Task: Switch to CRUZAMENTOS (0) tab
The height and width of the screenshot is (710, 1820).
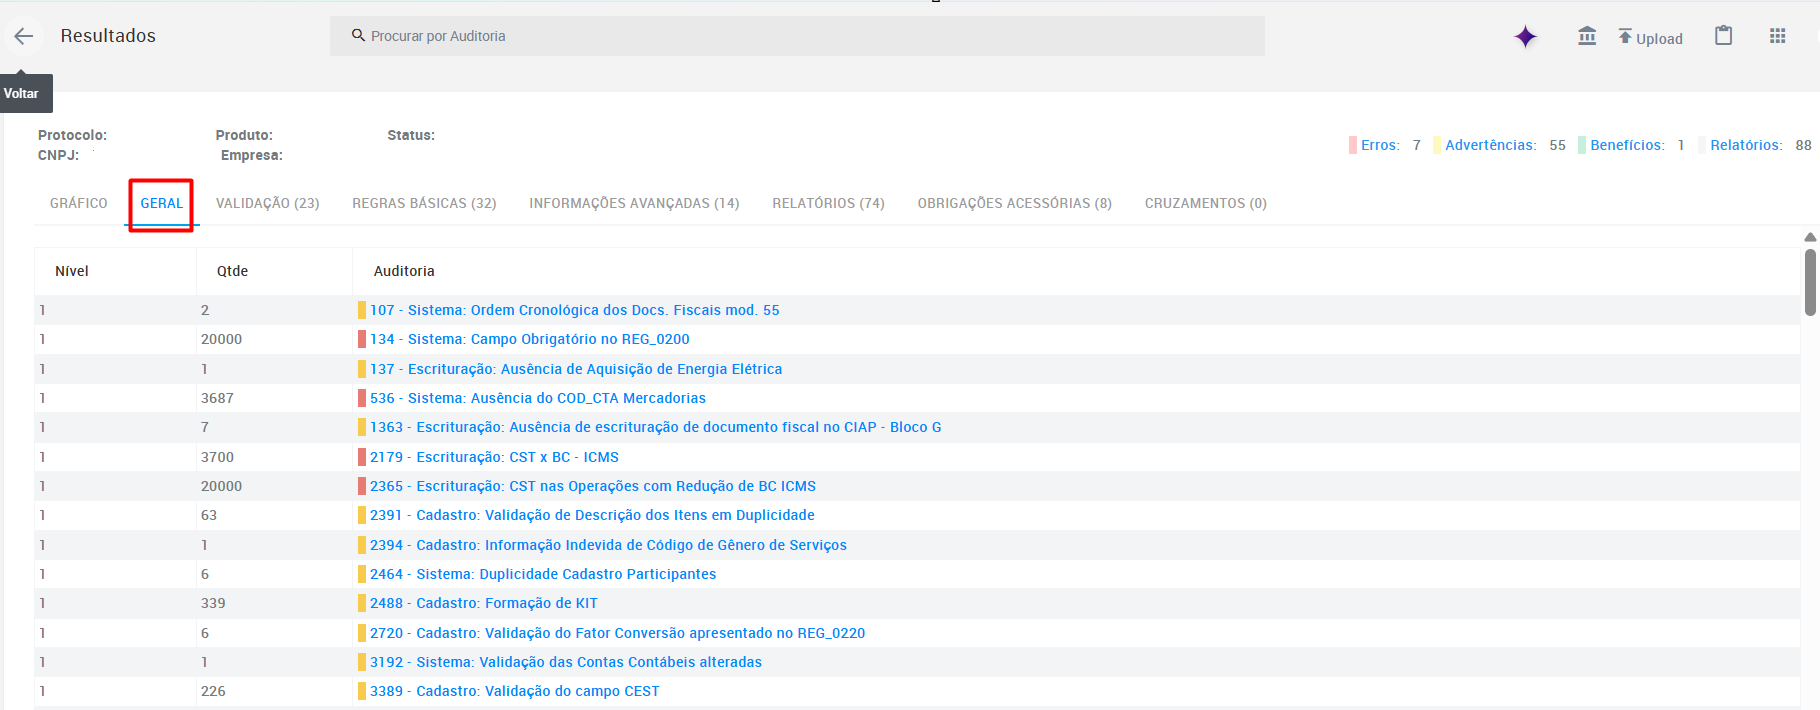Action: point(1205,203)
